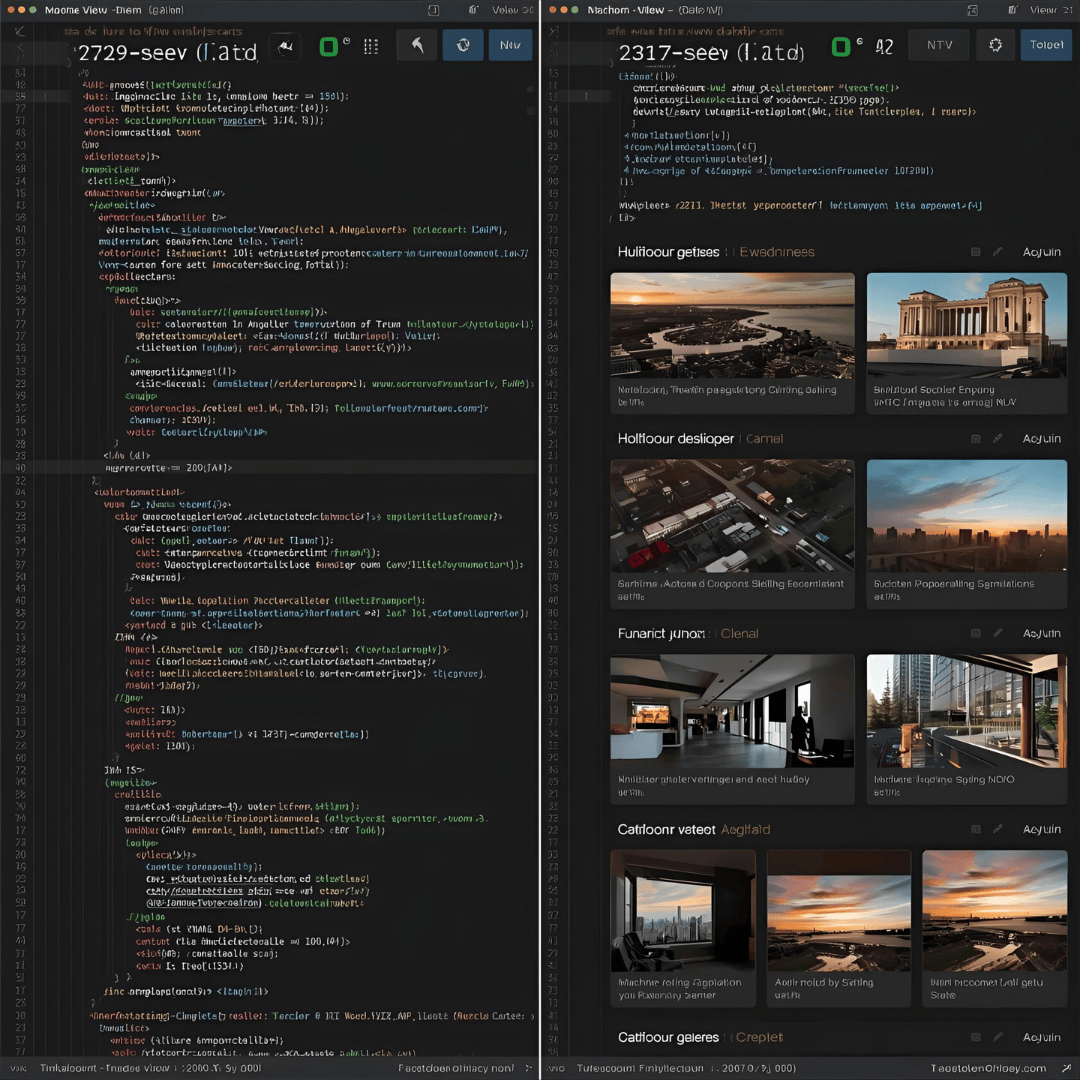
Task: Click the pencil edit icon beside Hulfioour getises
Action: 997,252
